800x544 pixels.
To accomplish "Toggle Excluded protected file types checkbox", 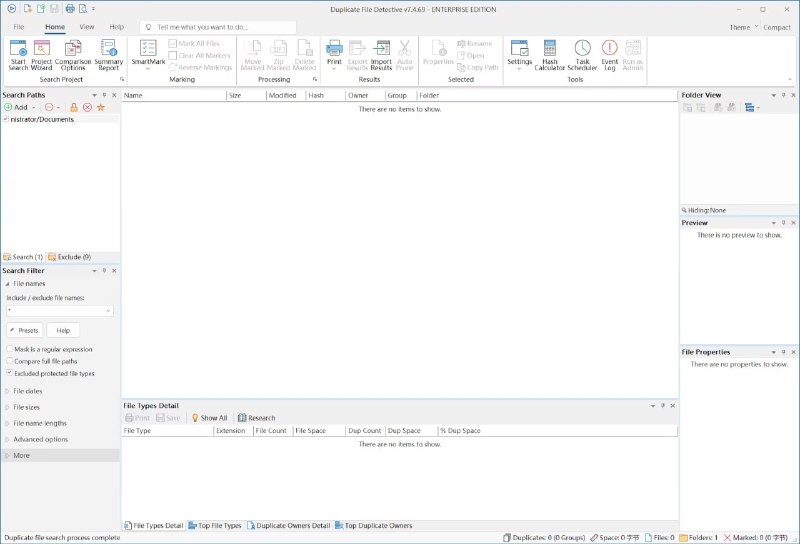I will (x=9, y=373).
